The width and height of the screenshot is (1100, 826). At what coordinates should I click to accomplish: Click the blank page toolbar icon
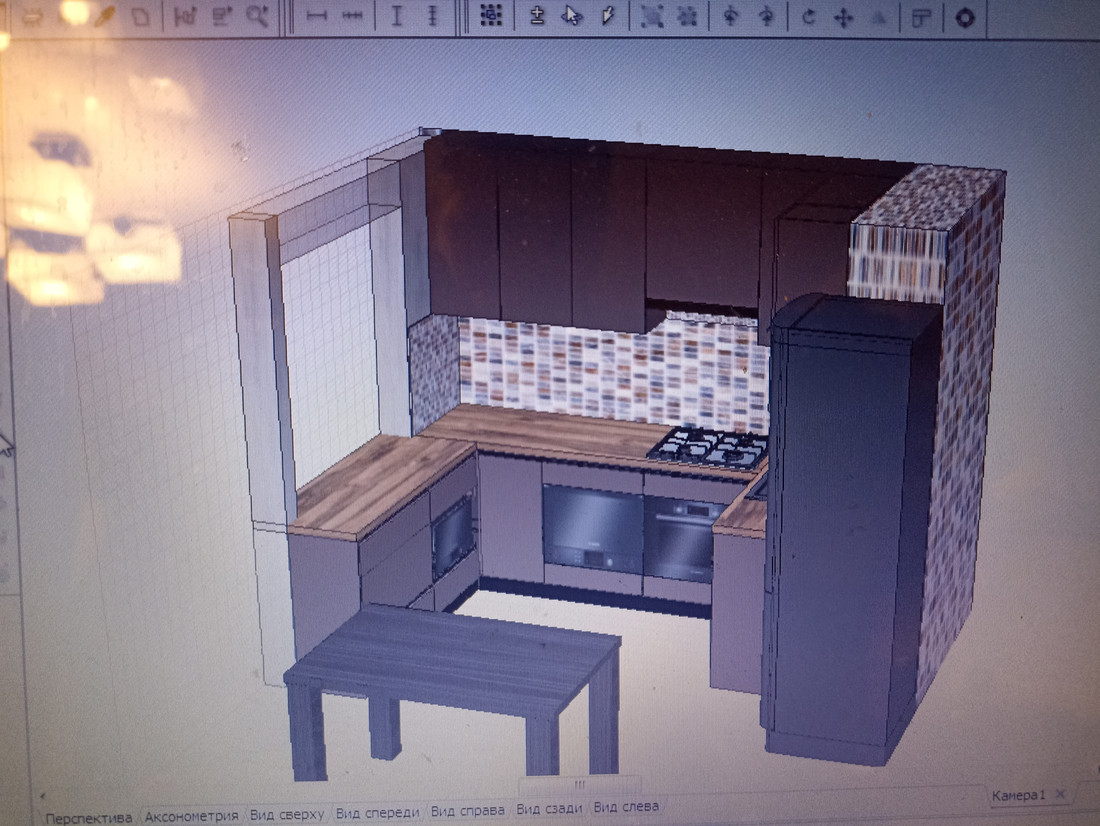(141, 17)
